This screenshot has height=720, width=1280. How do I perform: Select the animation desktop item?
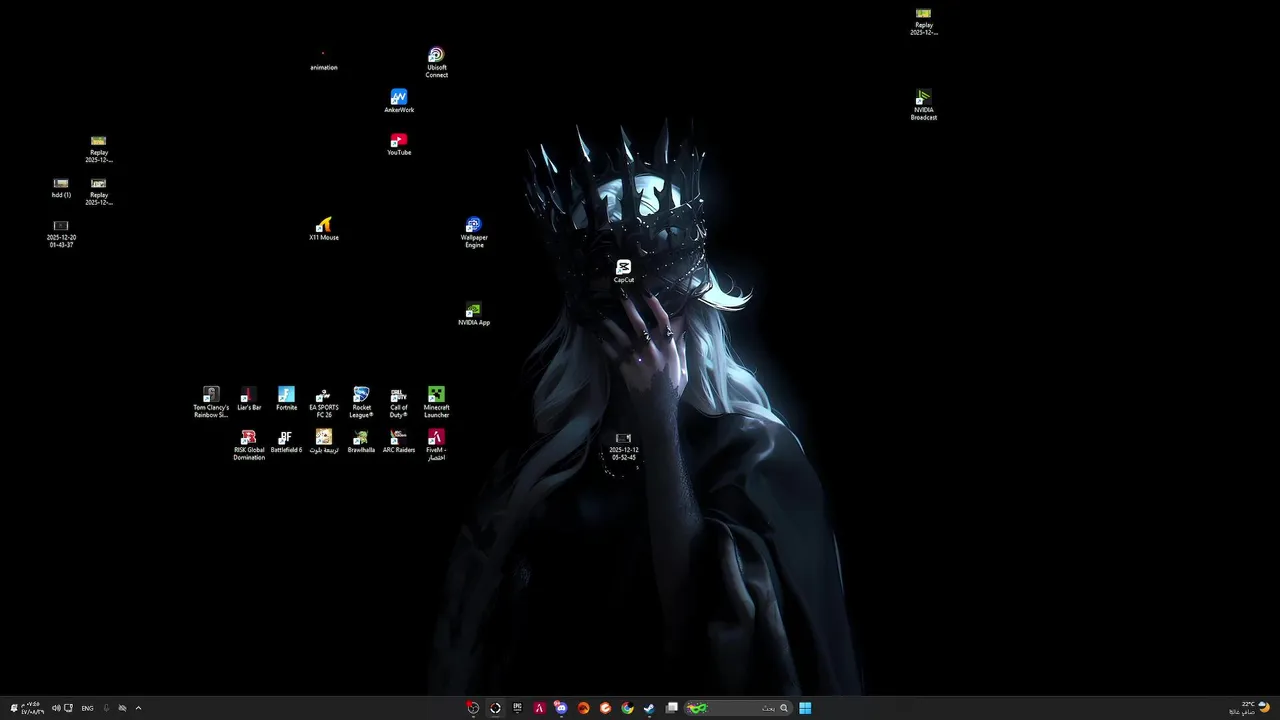pos(323,60)
